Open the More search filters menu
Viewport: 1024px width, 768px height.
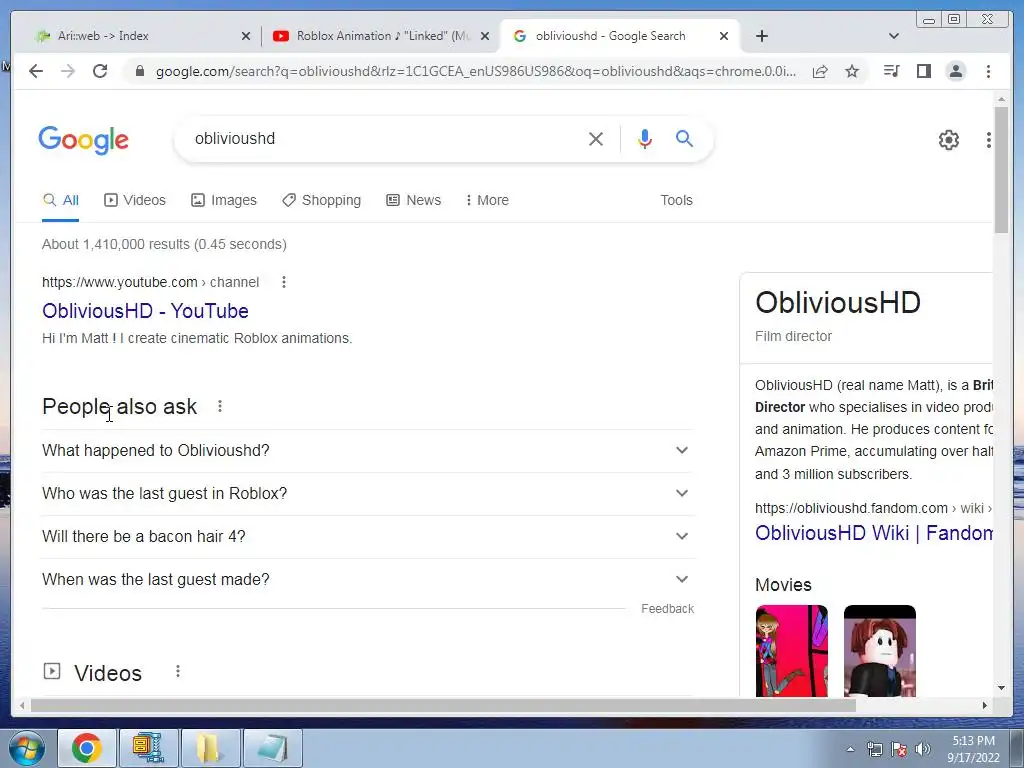tap(487, 200)
